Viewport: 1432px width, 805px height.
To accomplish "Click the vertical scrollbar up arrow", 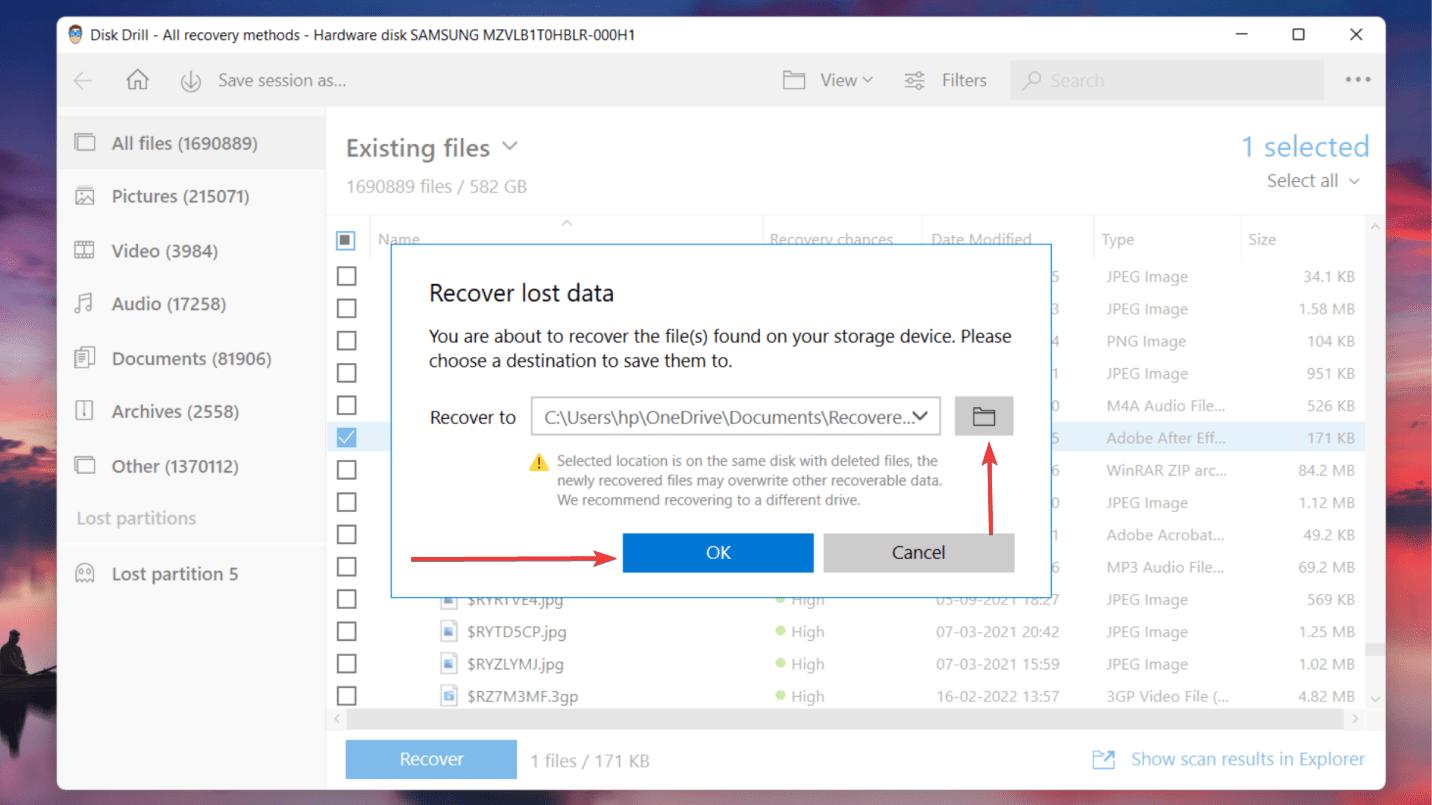I will 1375,228.
